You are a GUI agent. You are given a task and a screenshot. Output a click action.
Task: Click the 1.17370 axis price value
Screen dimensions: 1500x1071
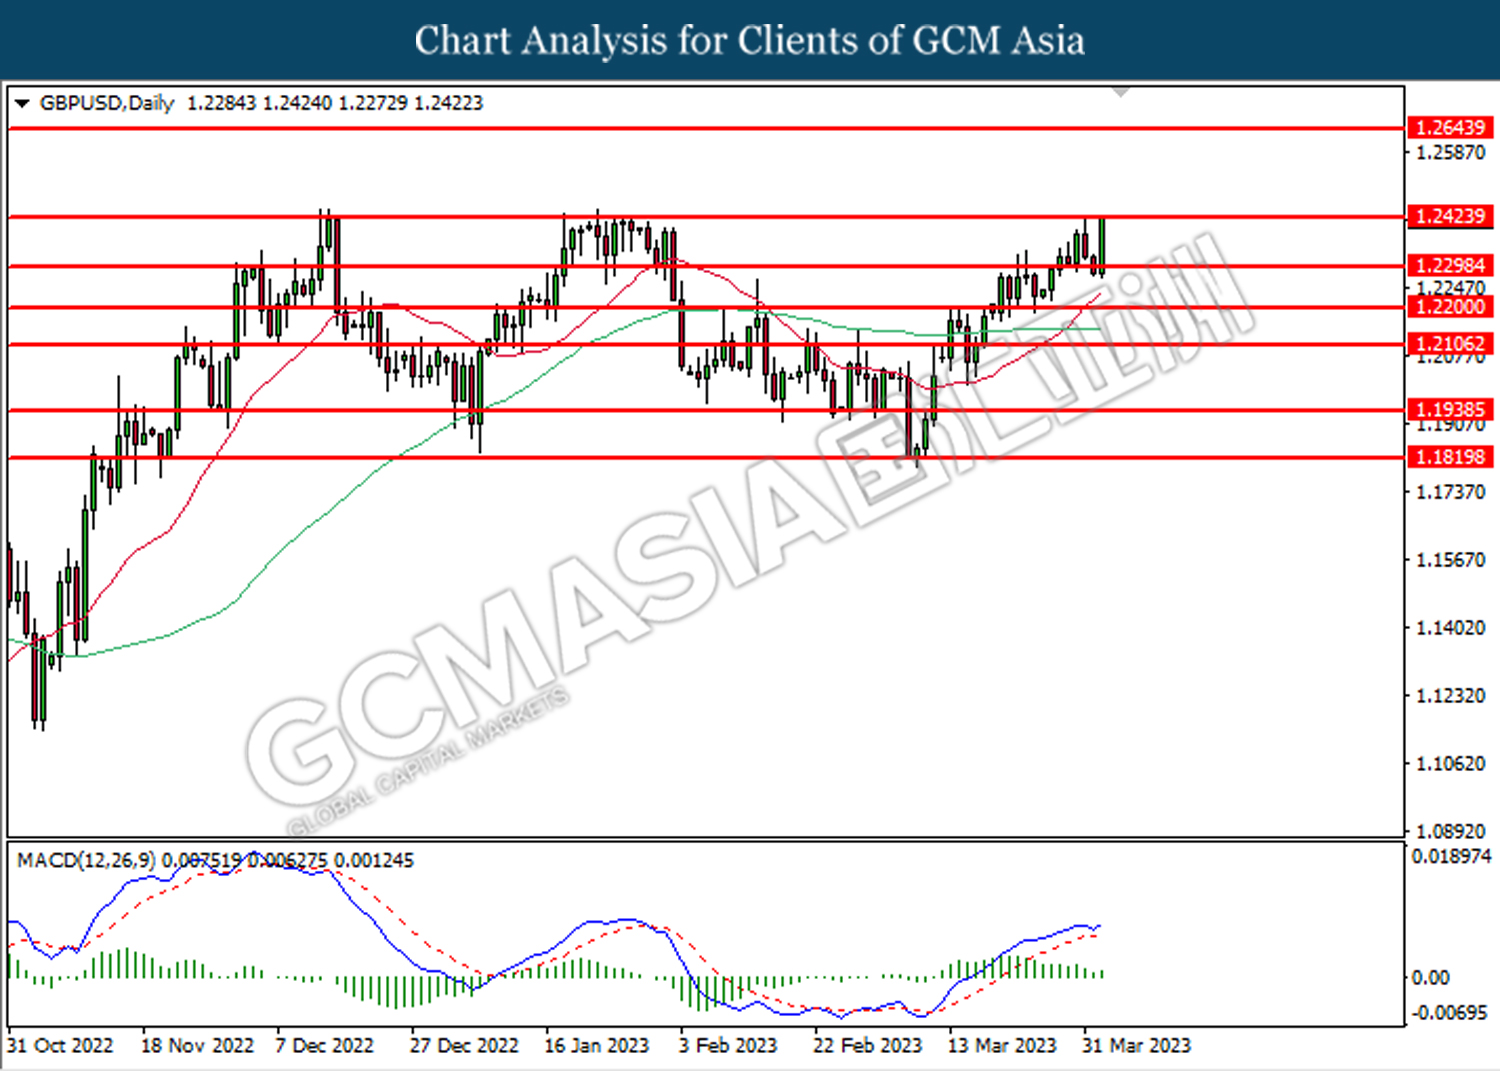1451,492
